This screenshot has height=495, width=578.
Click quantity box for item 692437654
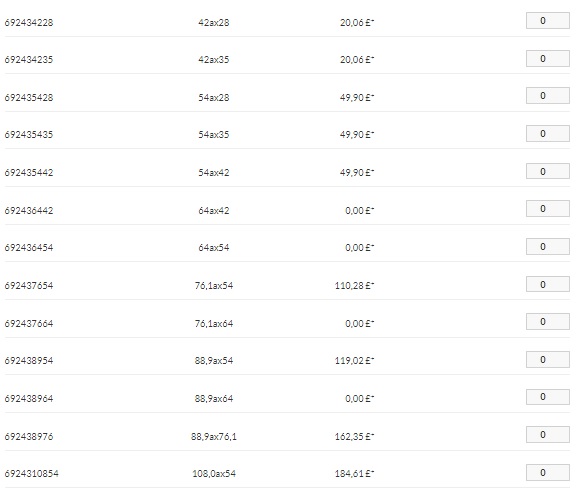pyautogui.click(x=548, y=284)
